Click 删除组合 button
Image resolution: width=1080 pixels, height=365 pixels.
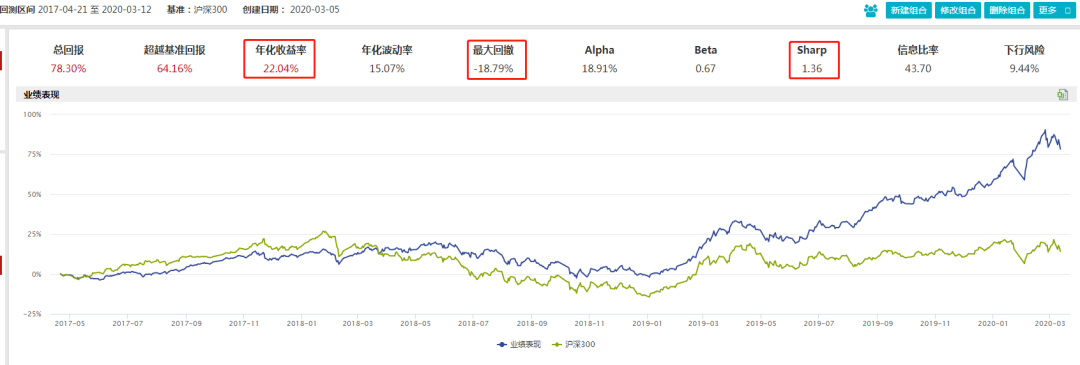click(x=1008, y=10)
